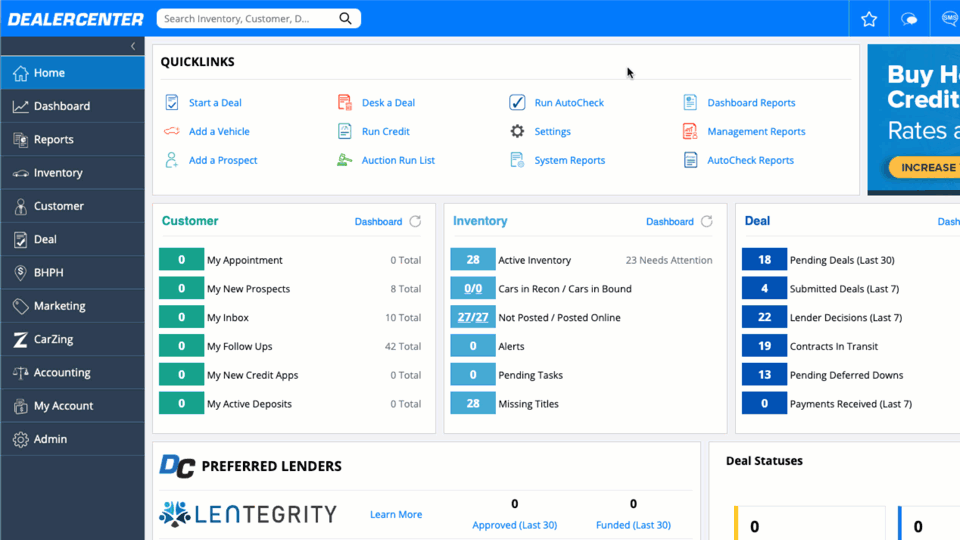Open the Add a Vehicle link

pos(219,131)
